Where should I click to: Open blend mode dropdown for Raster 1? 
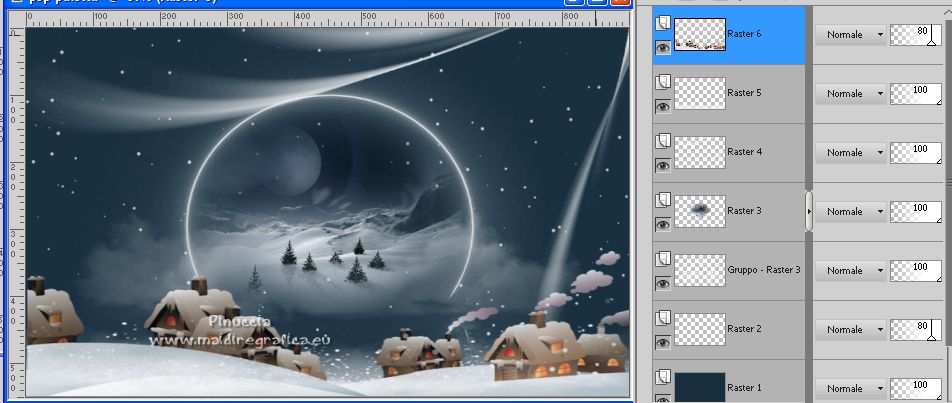pyautogui.click(x=849, y=388)
